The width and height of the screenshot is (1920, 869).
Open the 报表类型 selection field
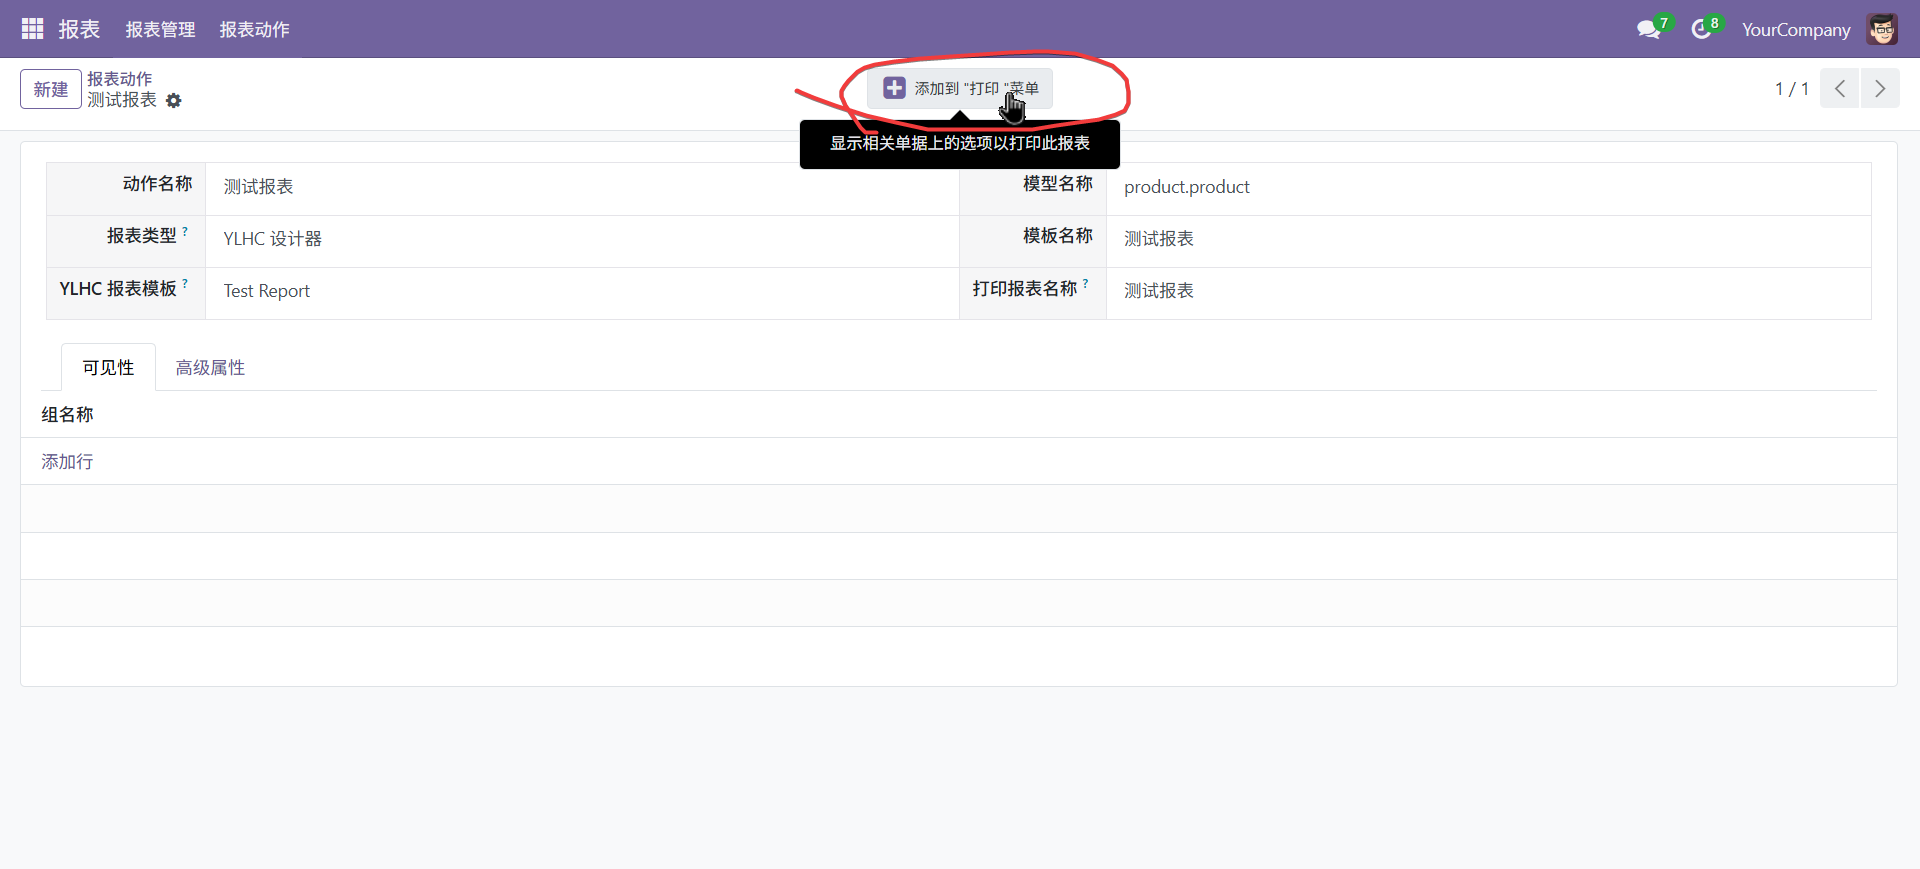tap(580, 239)
